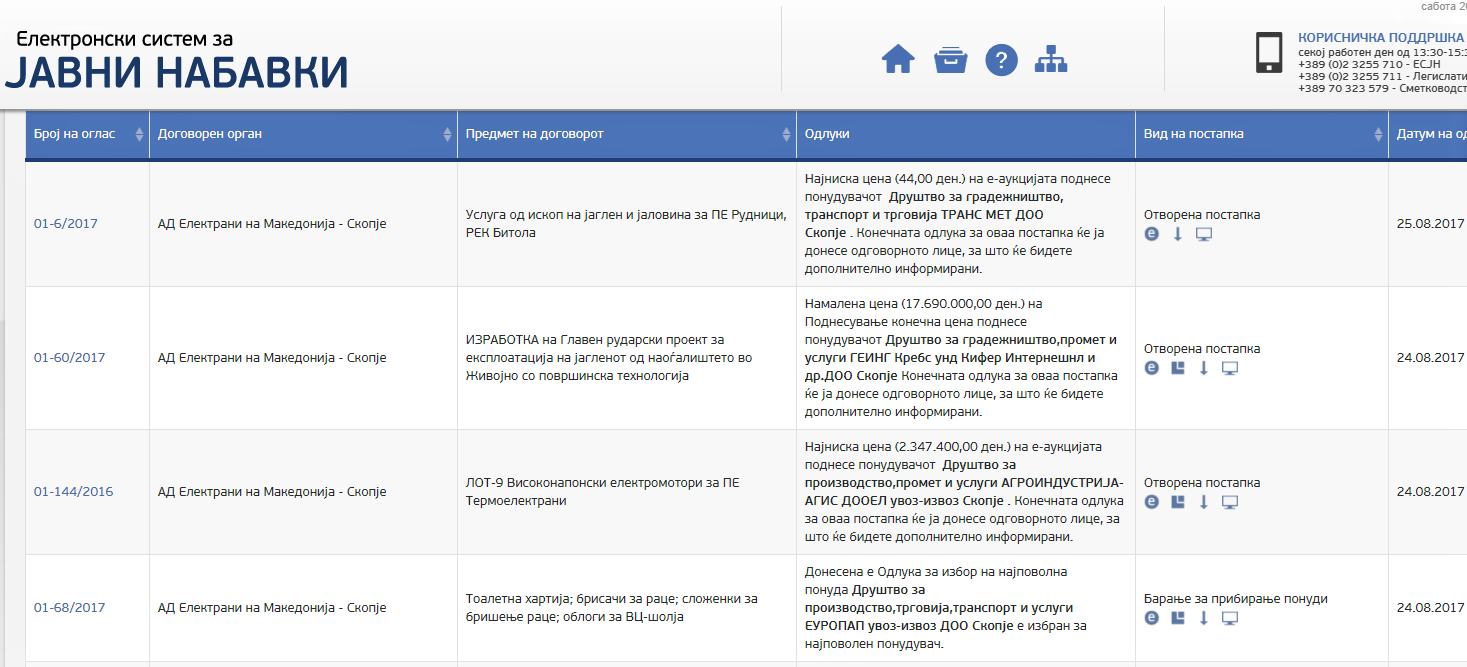
Task: Click the Јавни Набавки site logo
Action: click(176, 60)
